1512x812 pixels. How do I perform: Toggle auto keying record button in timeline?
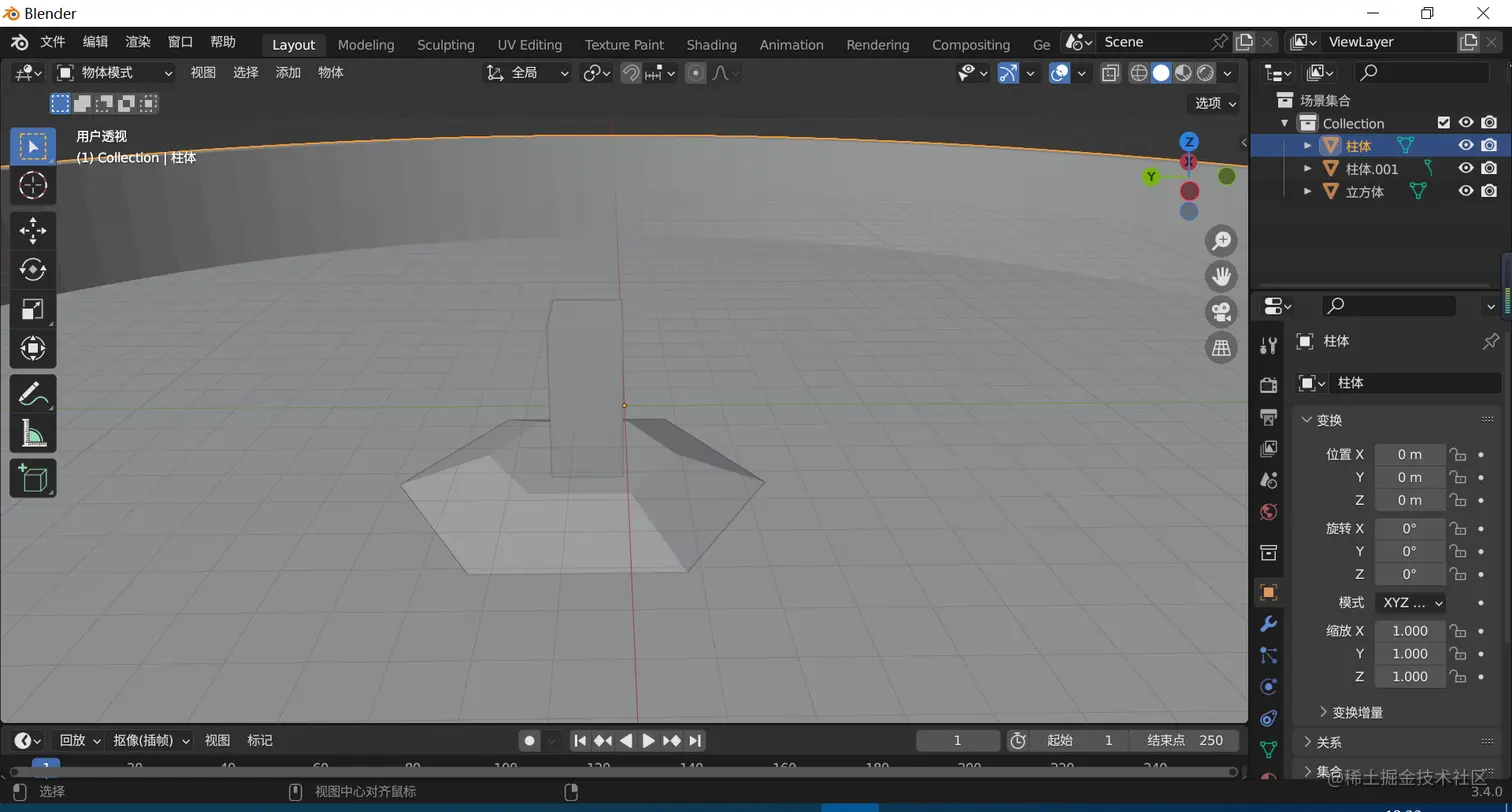click(529, 741)
